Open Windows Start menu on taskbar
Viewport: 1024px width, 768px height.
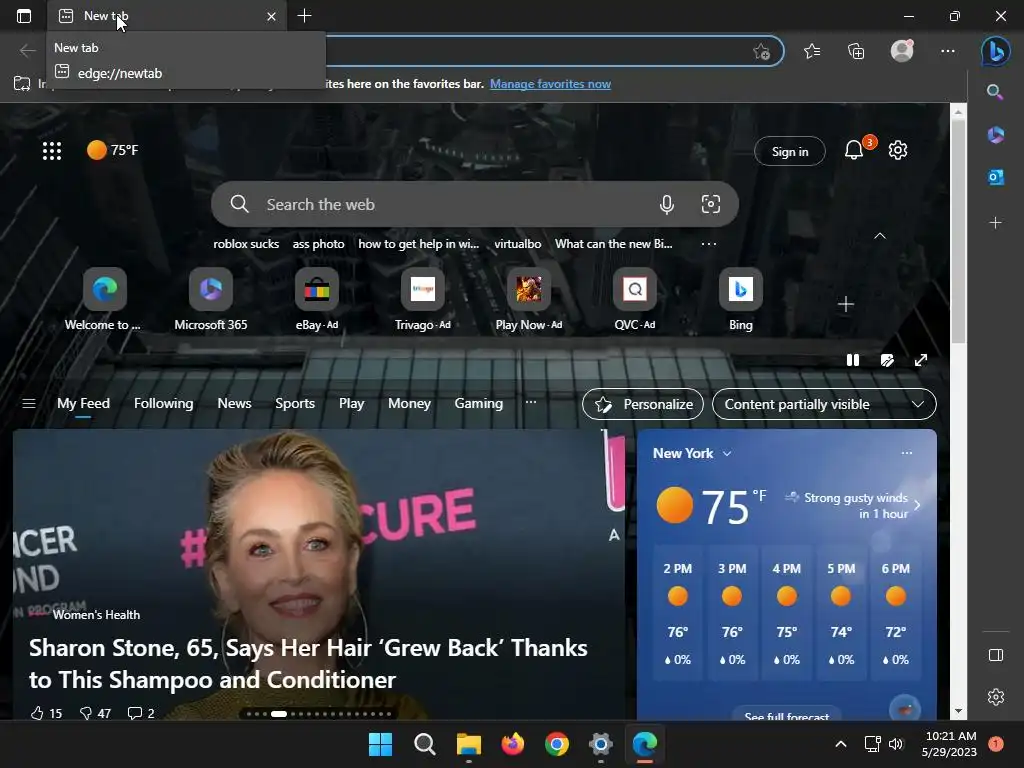coord(380,744)
